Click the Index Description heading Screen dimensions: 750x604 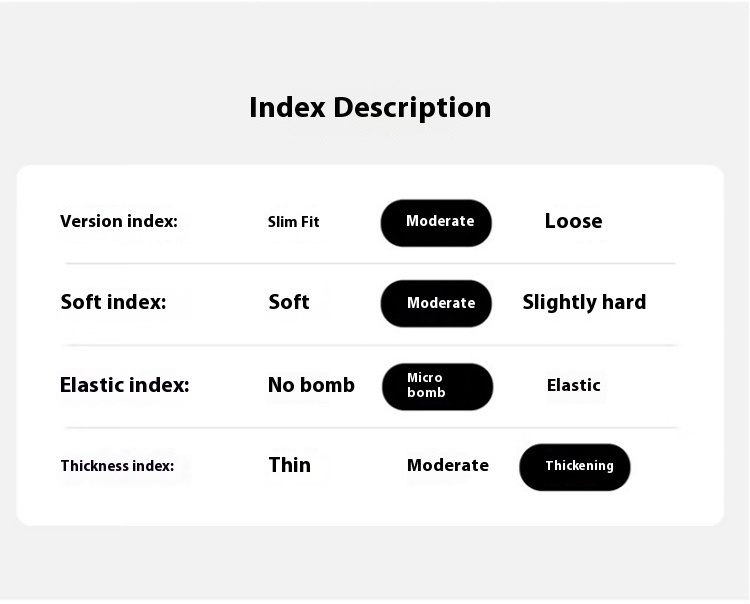point(370,108)
